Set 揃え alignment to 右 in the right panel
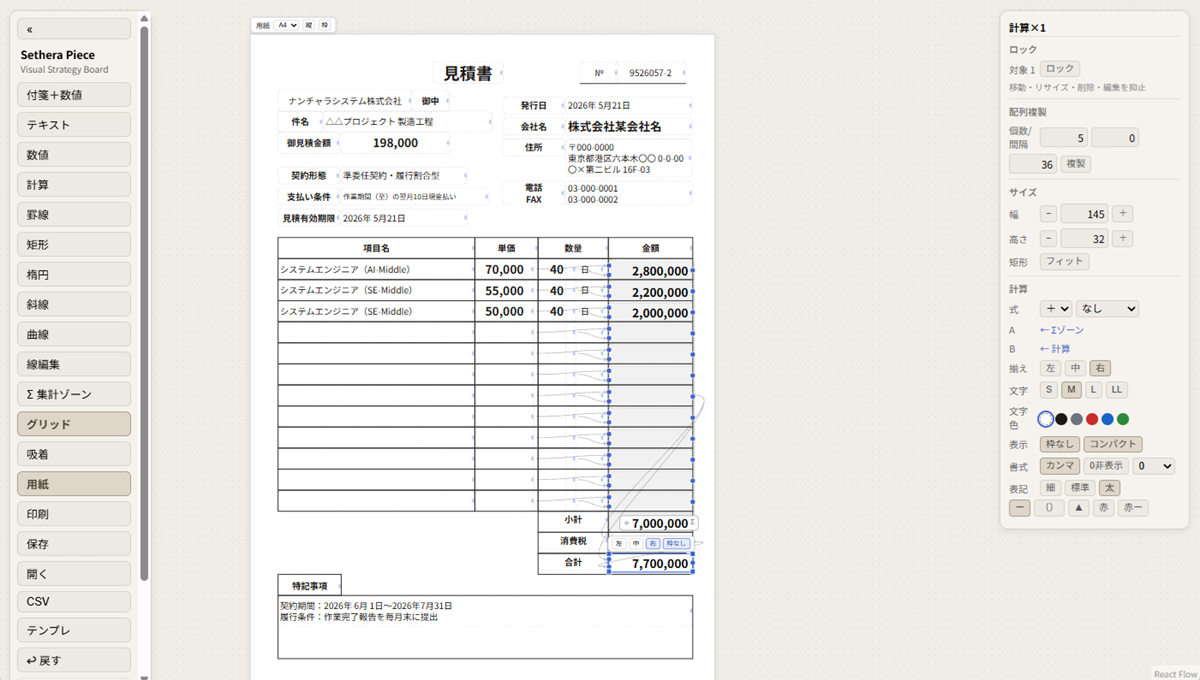 (1100, 368)
